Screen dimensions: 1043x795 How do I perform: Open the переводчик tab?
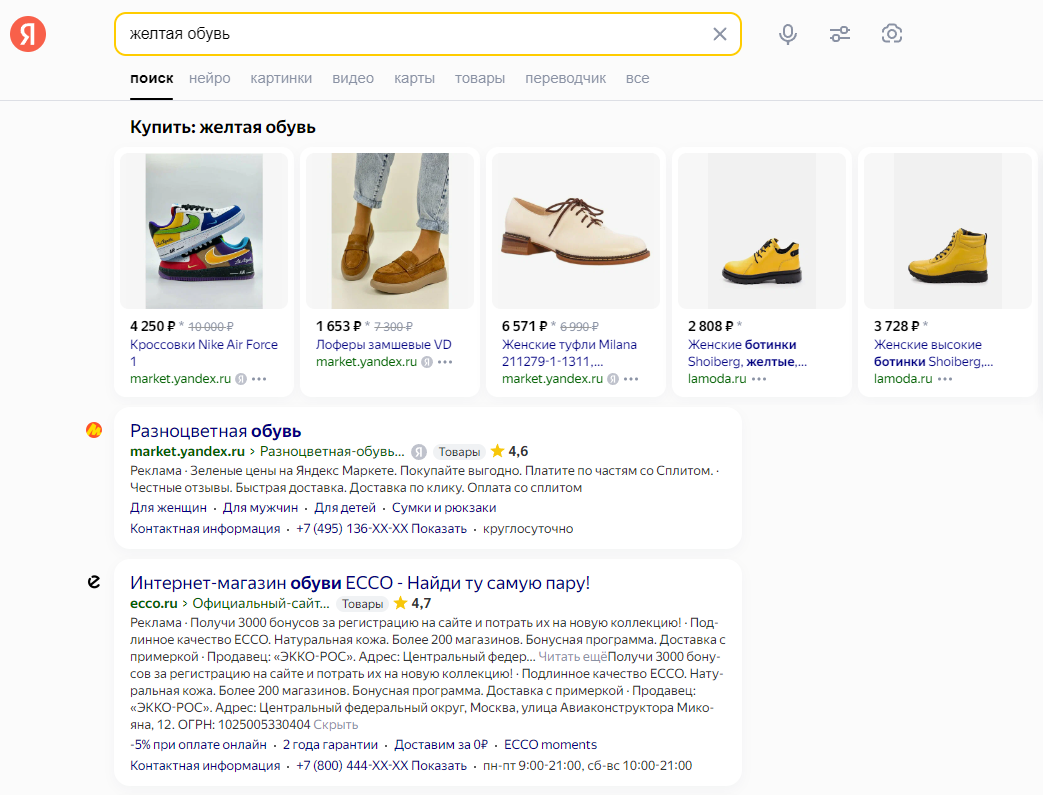tap(565, 79)
